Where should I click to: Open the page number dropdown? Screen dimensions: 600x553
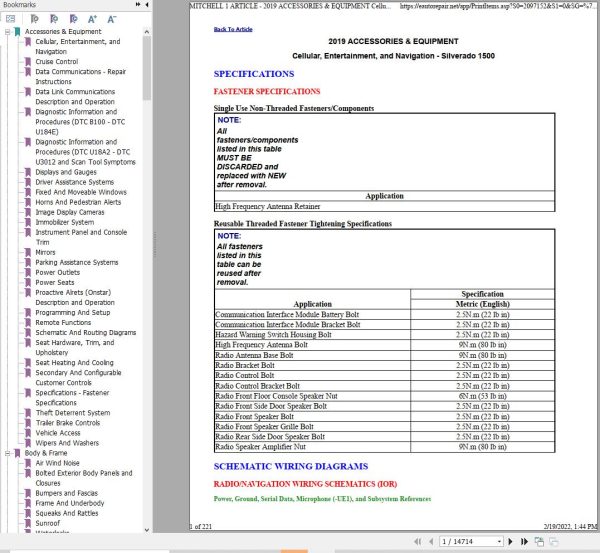point(499,542)
